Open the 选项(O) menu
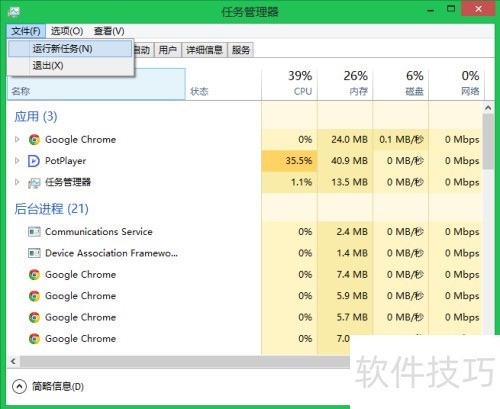This screenshot has width=500, height=409. 67,31
